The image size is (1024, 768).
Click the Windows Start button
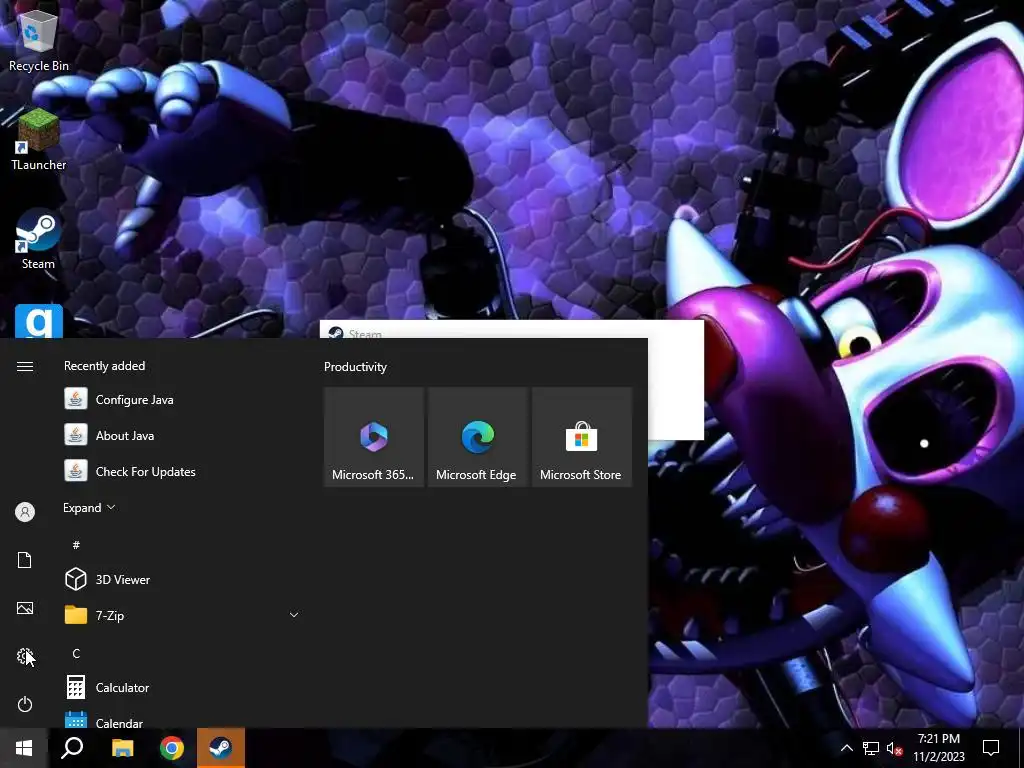(x=24, y=748)
